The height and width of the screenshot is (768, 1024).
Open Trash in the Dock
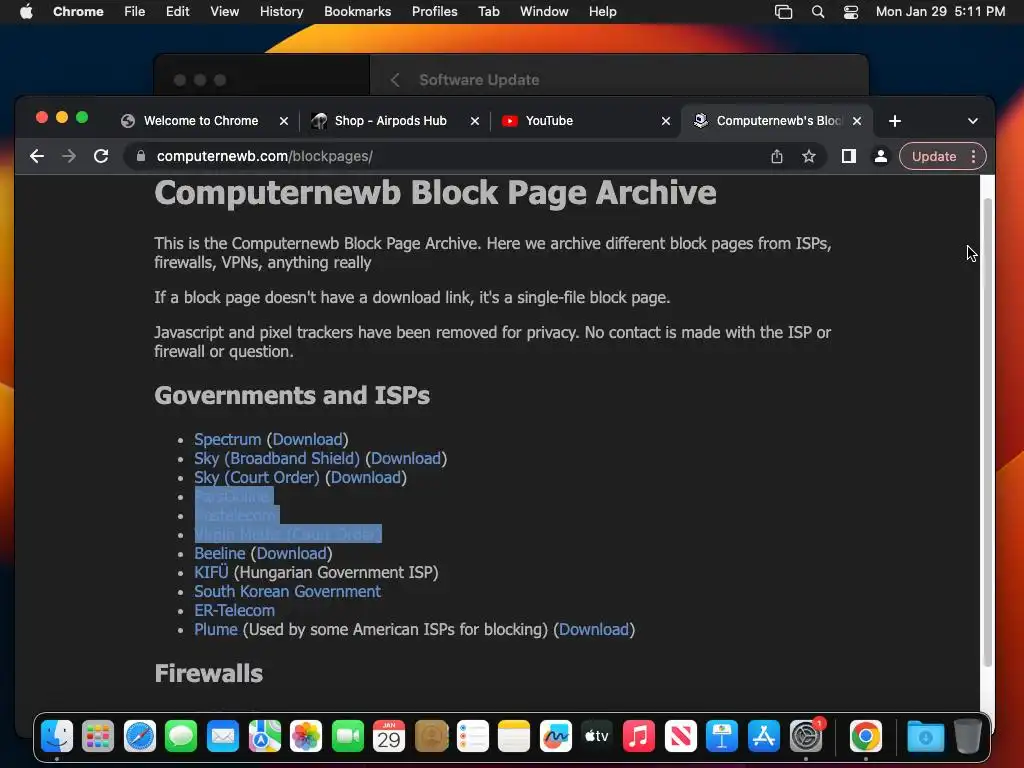click(967, 737)
